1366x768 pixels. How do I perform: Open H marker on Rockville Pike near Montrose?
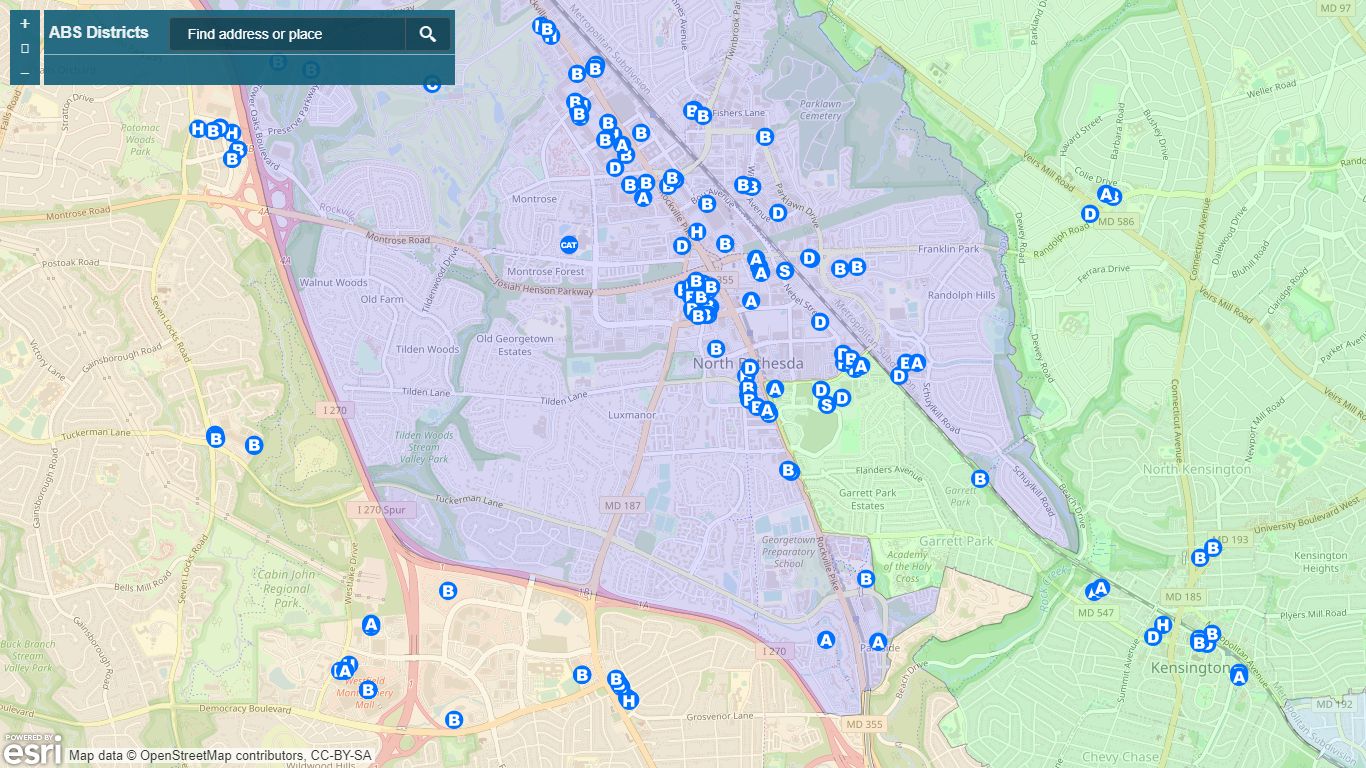pyautogui.click(x=698, y=232)
